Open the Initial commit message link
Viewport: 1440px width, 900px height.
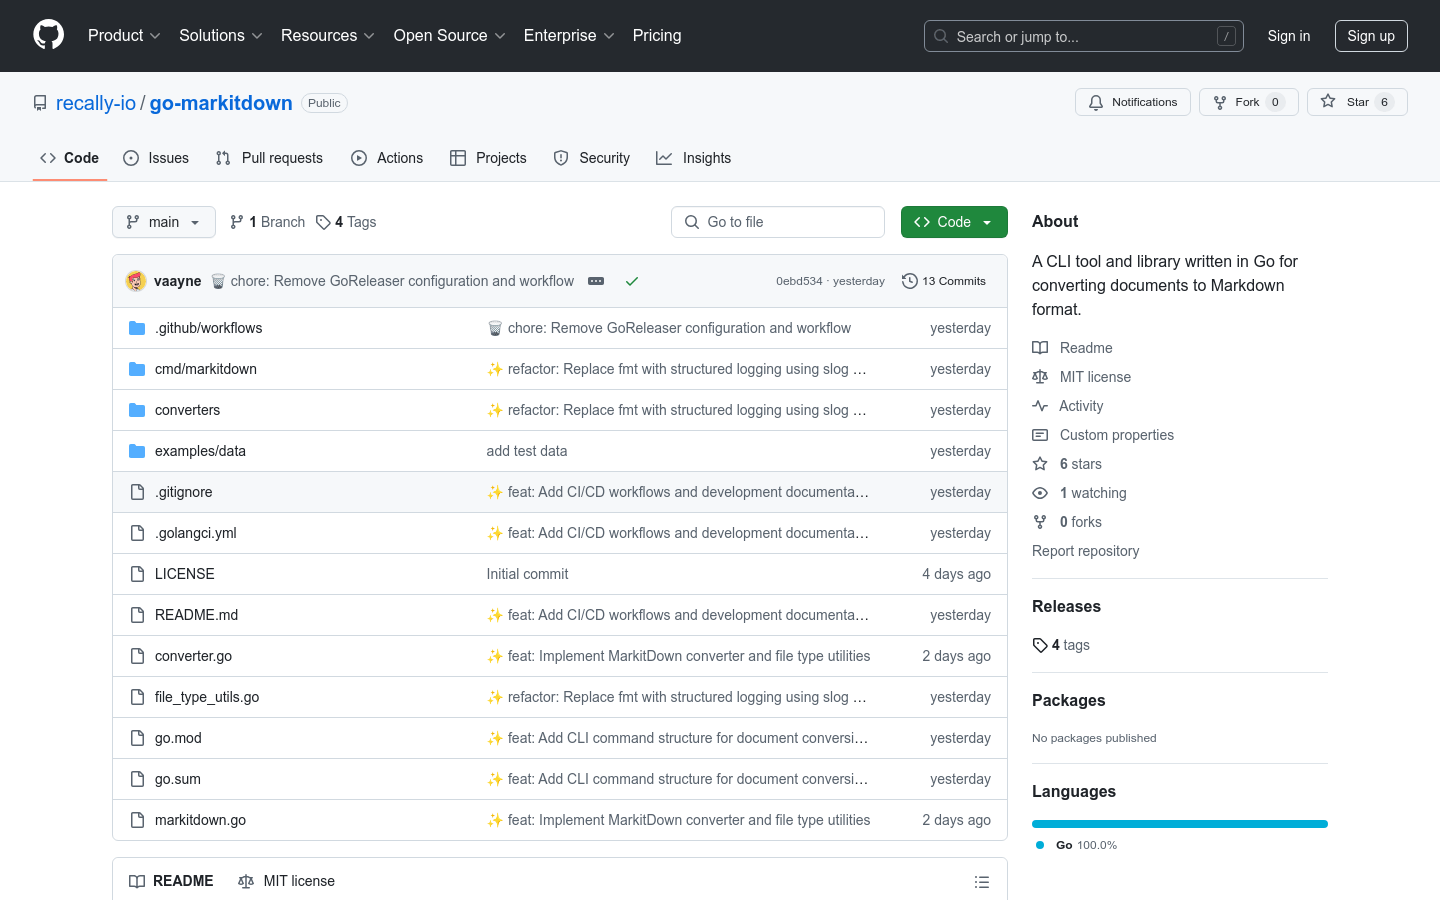(x=527, y=574)
